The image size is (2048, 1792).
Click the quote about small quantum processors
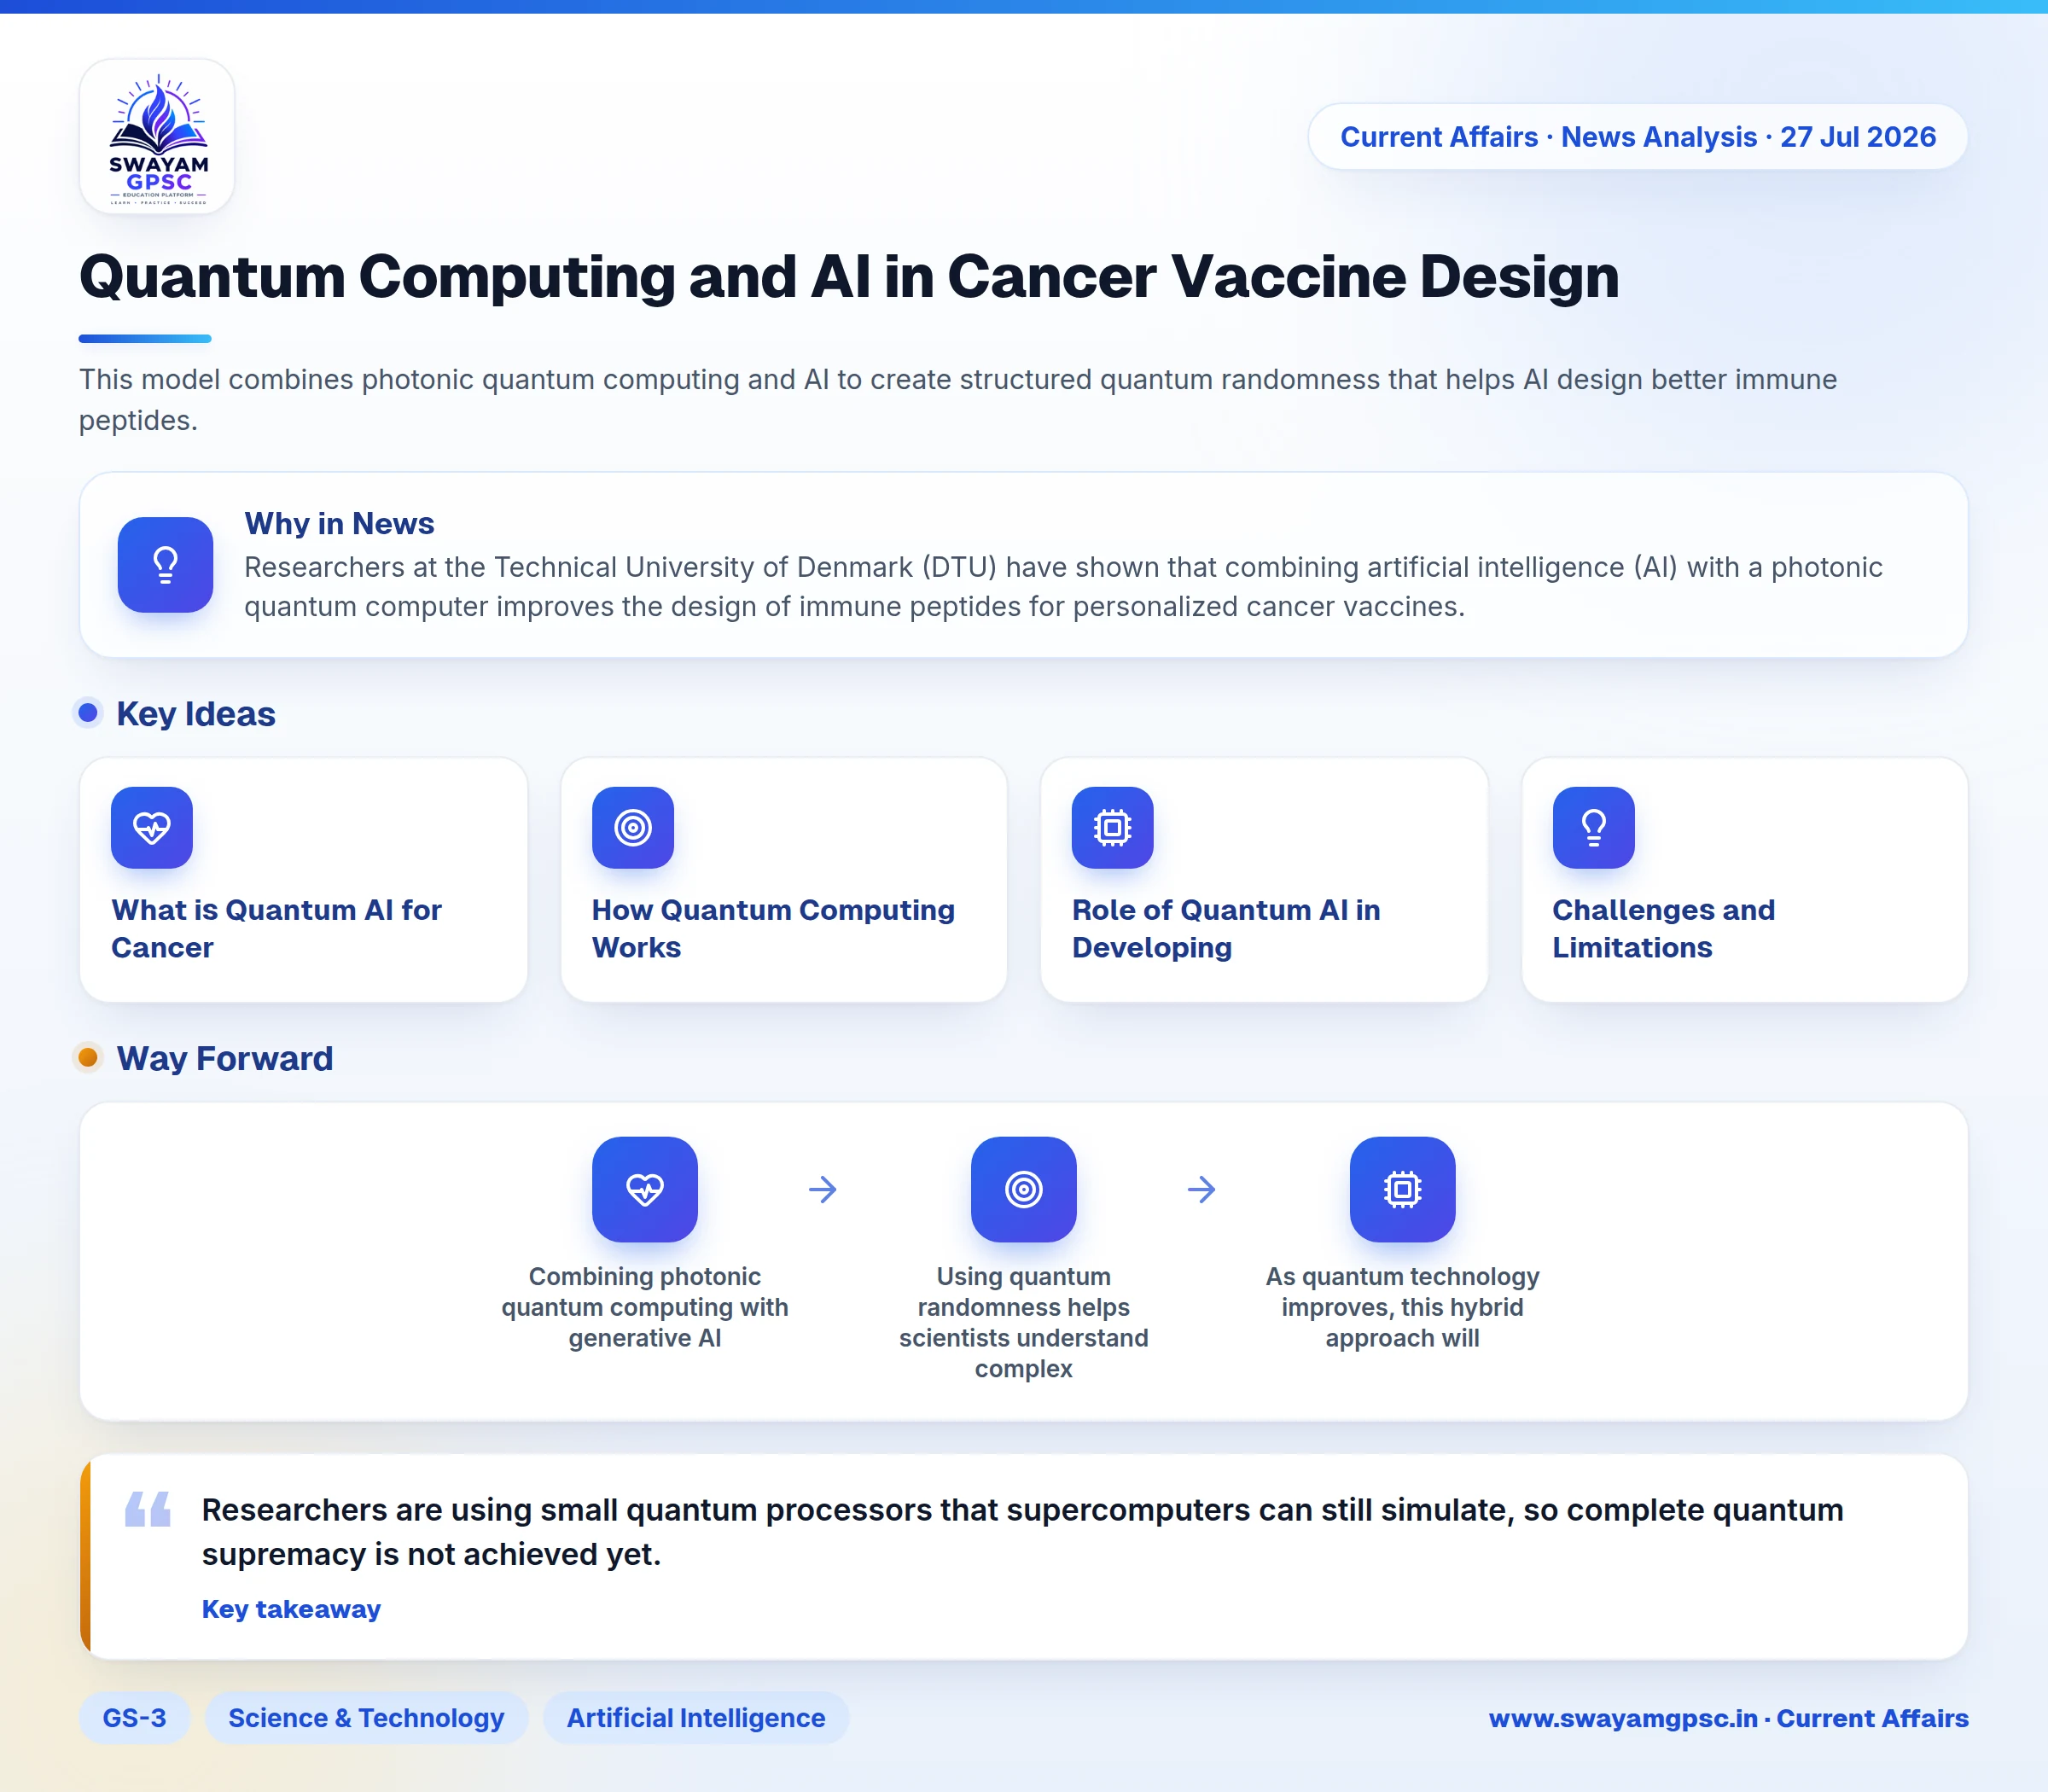point(1022,1532)
